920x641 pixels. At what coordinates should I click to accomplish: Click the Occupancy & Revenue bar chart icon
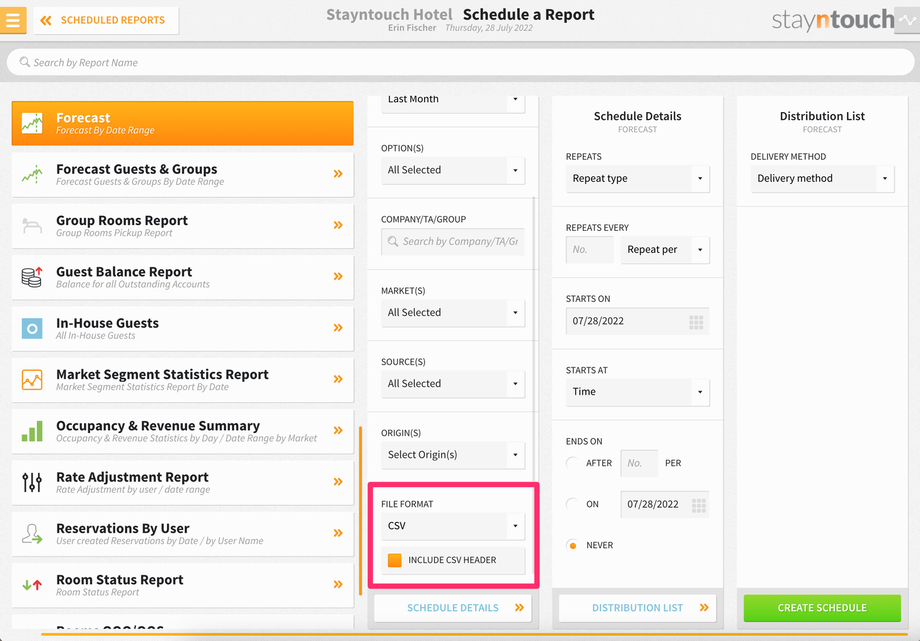[32, 431]
